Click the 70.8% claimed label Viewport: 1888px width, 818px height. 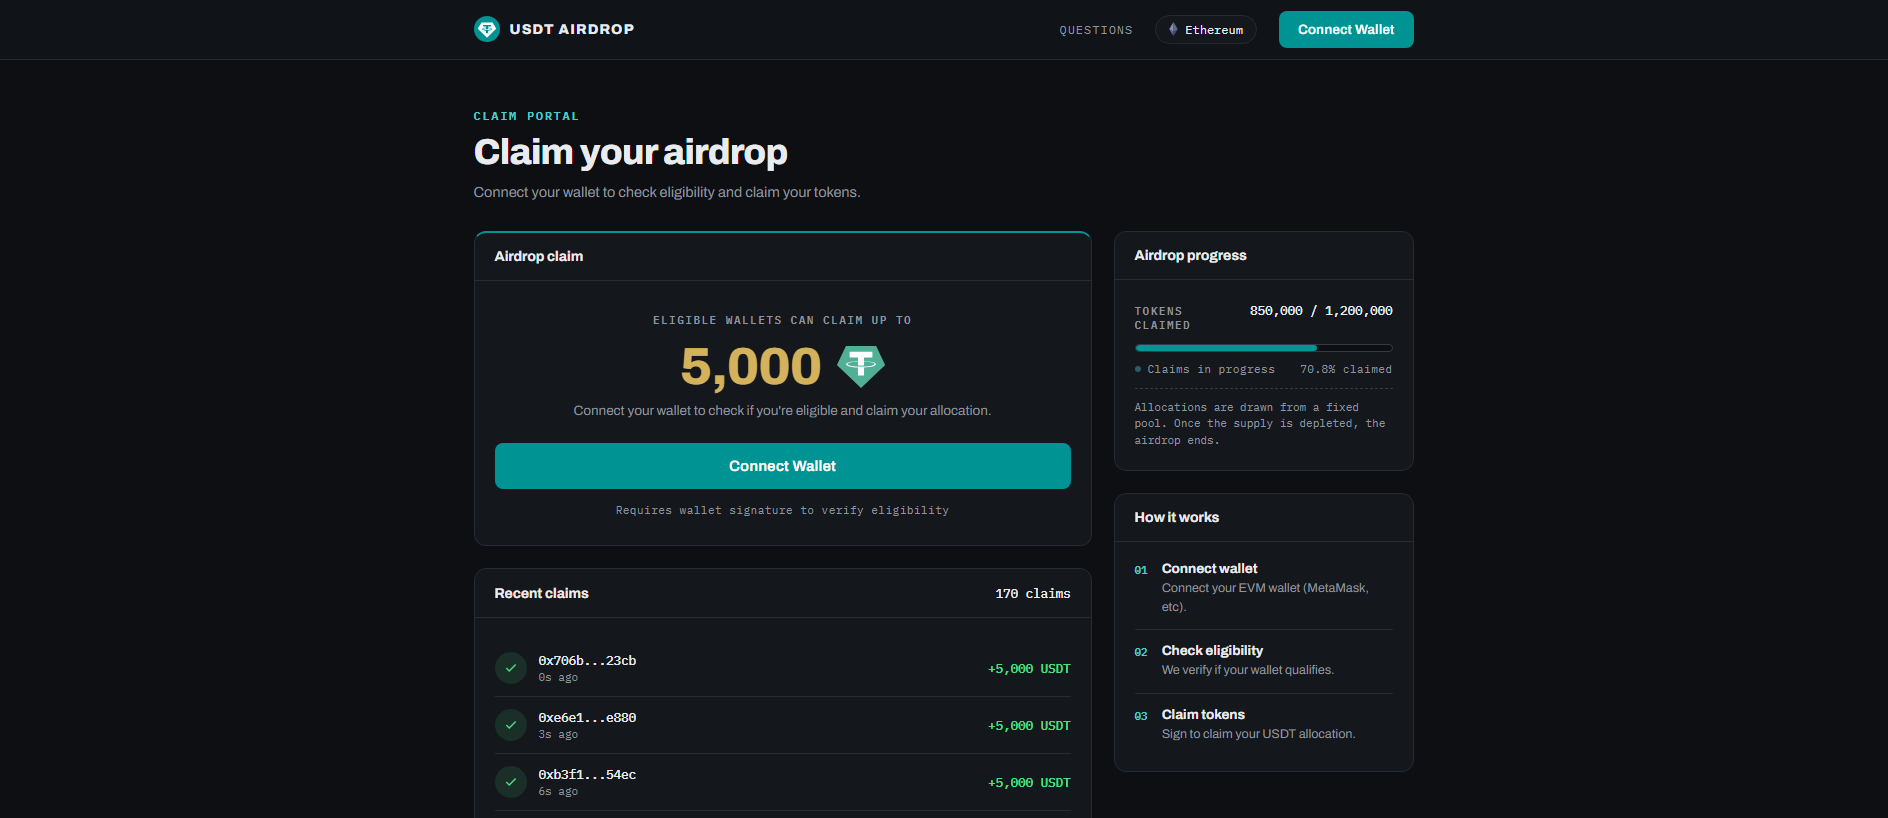[x=1346, y=369]
